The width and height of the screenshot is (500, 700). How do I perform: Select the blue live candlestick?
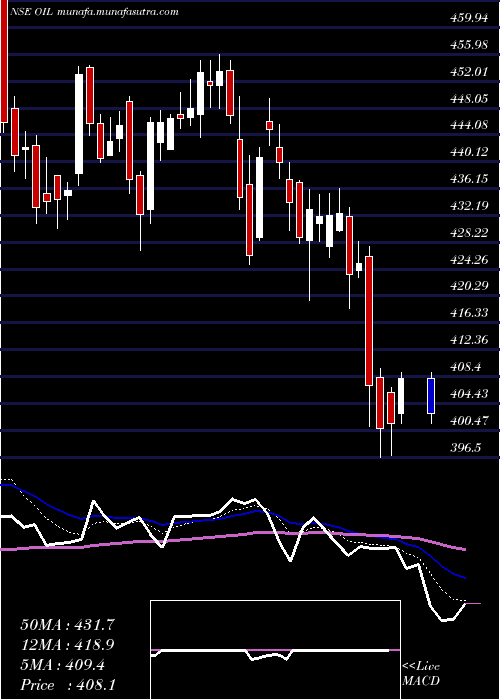[x=431, y=396]
